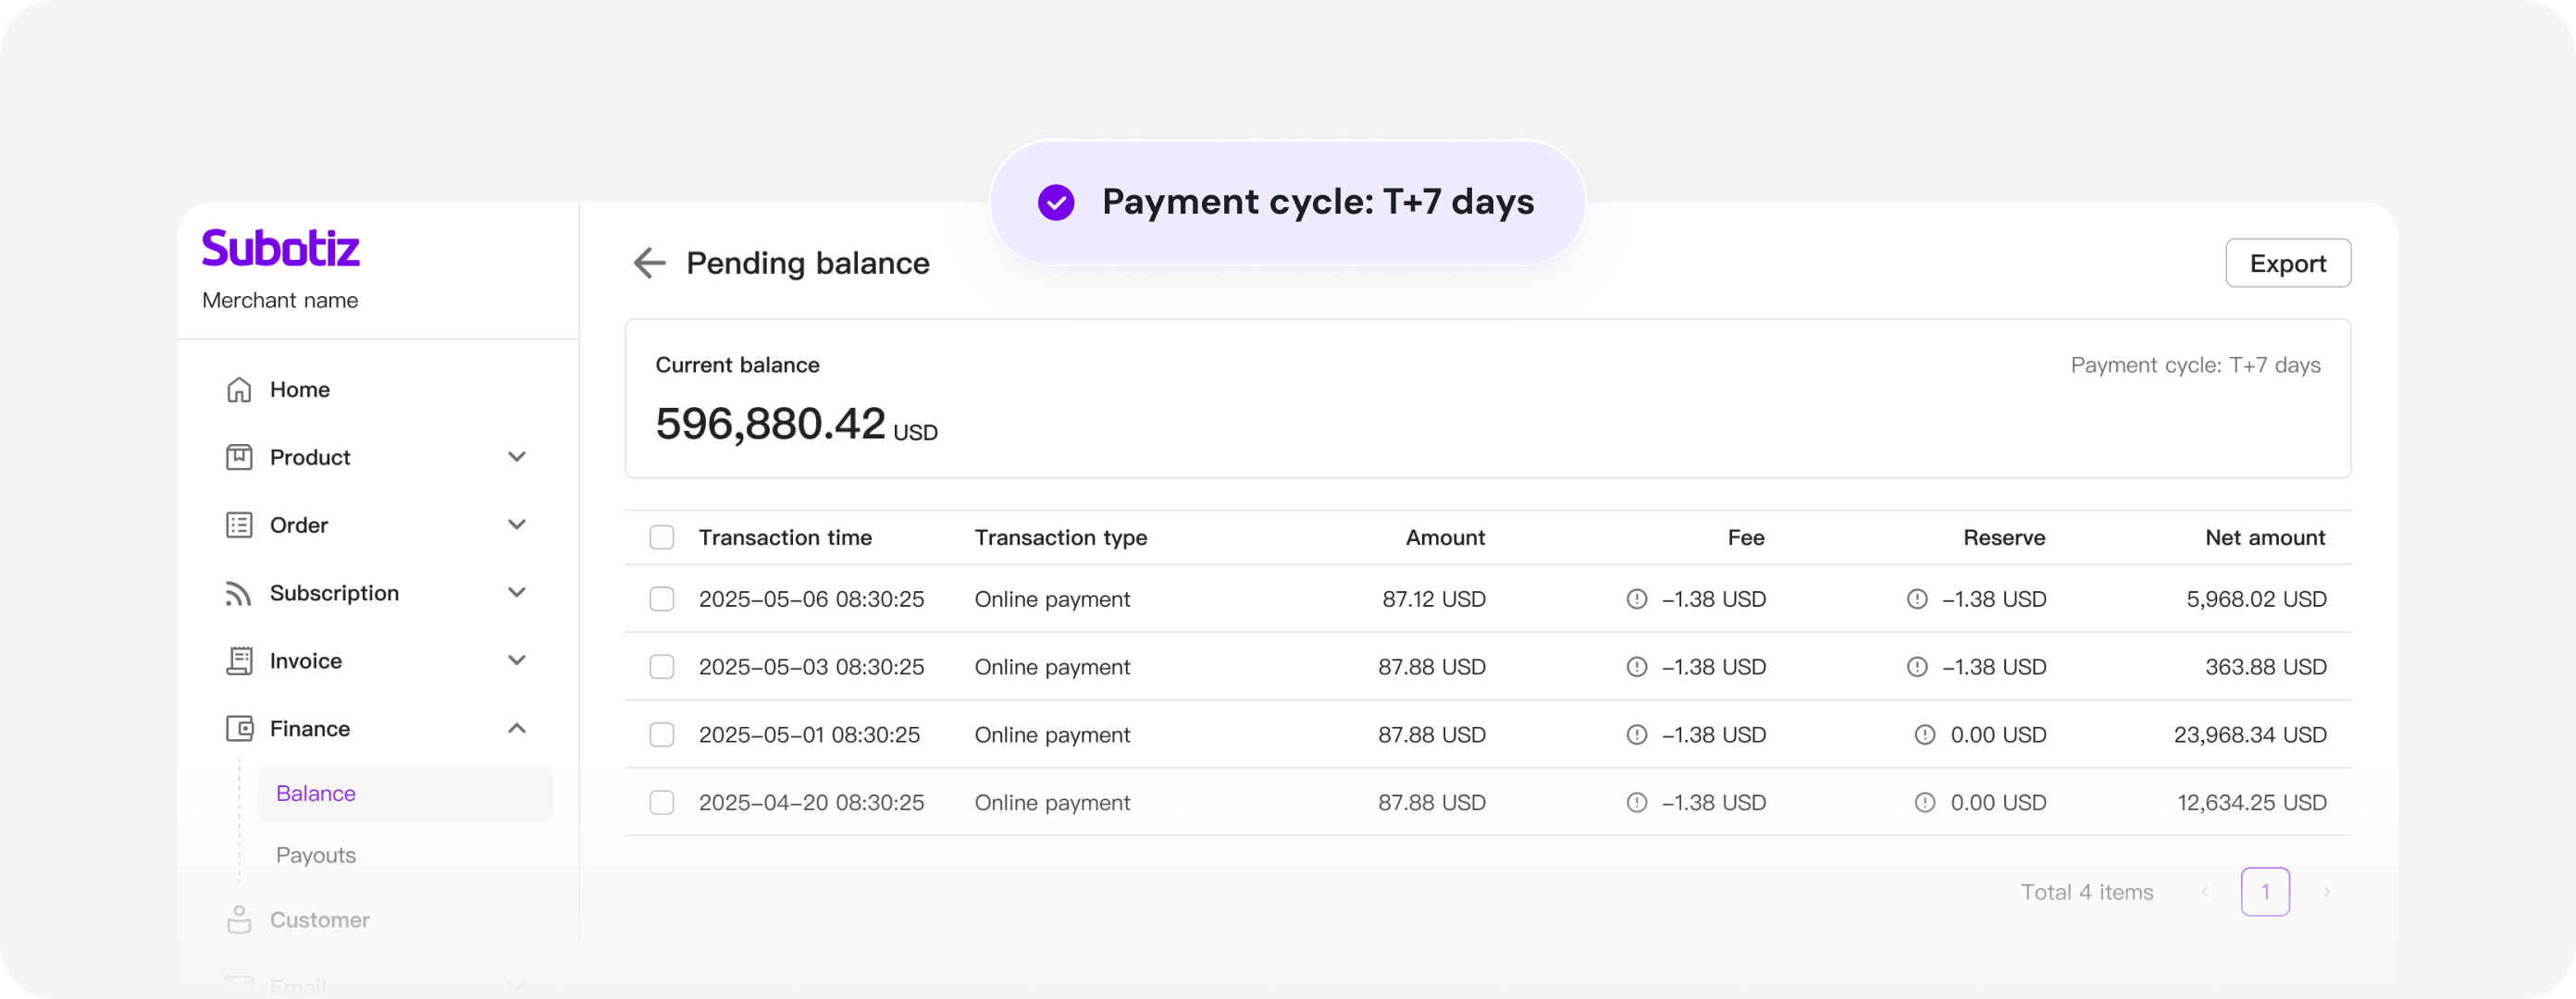Check the 2025-04-20 transaction row
Screen dimensions: 2576x999
[x=662, y=802]
